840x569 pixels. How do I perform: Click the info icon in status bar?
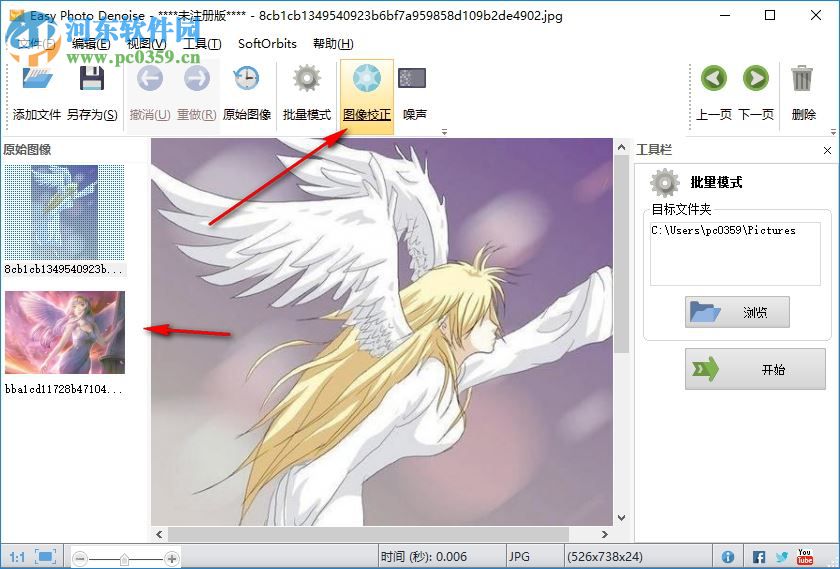coord(728,557)
